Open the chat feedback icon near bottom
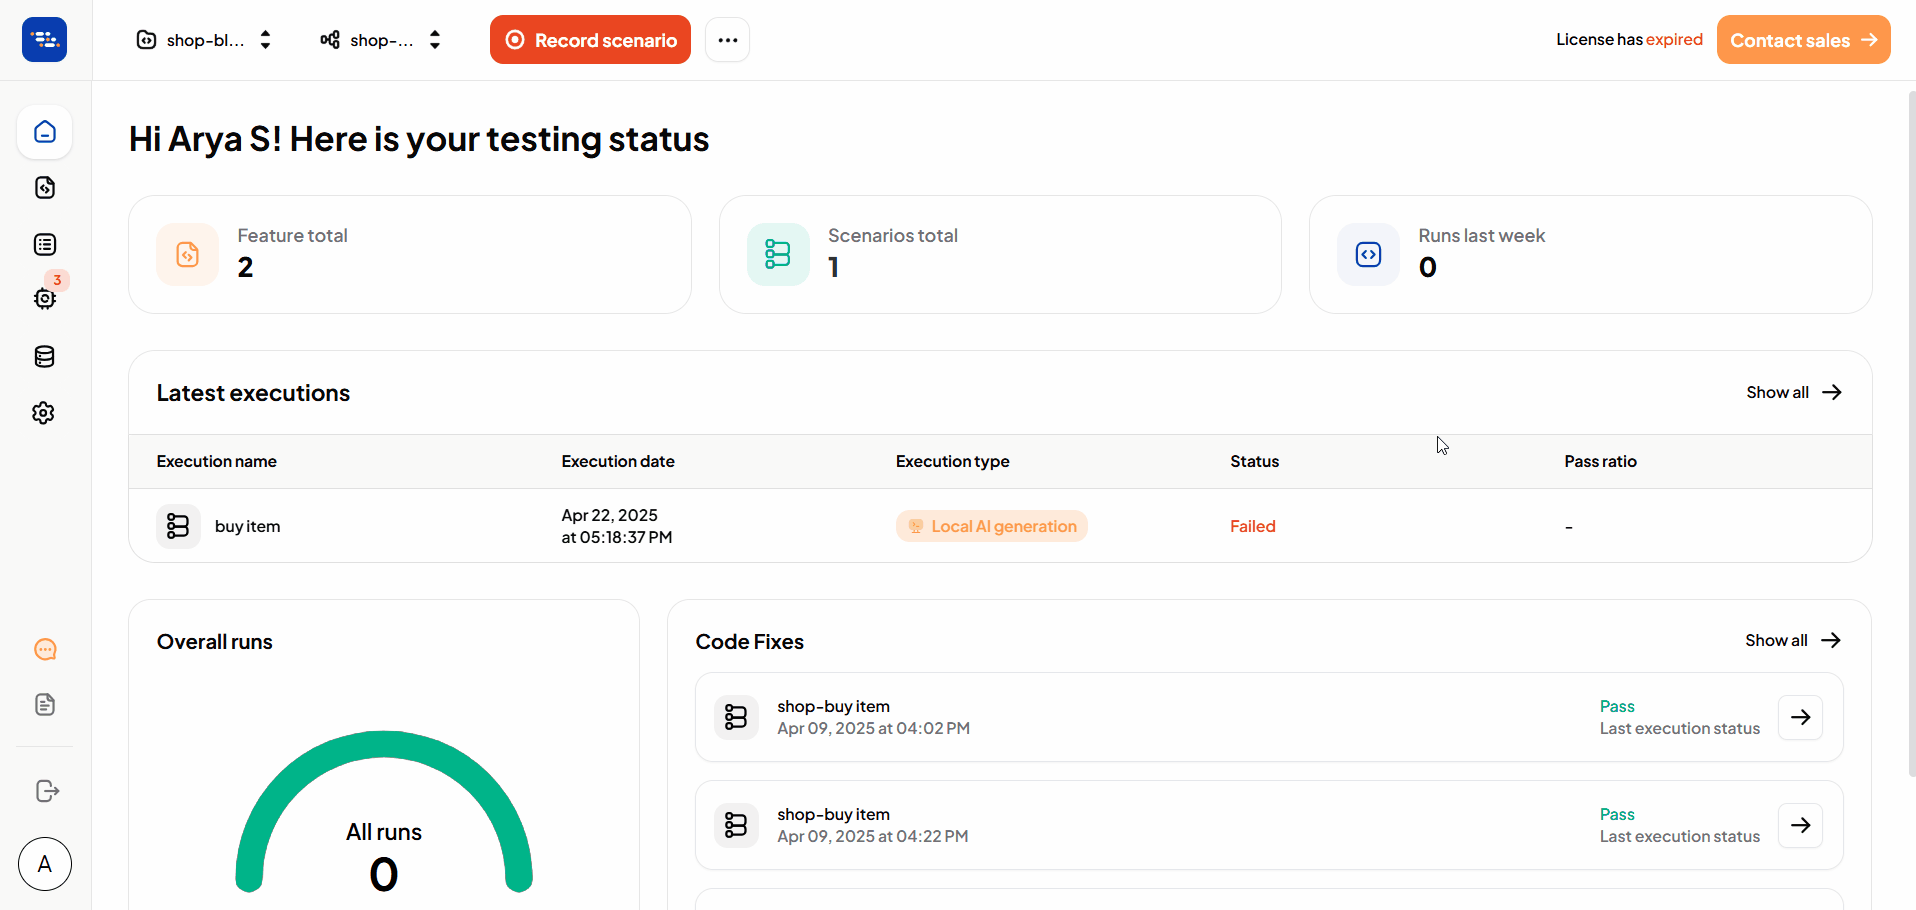 [44, 649]
